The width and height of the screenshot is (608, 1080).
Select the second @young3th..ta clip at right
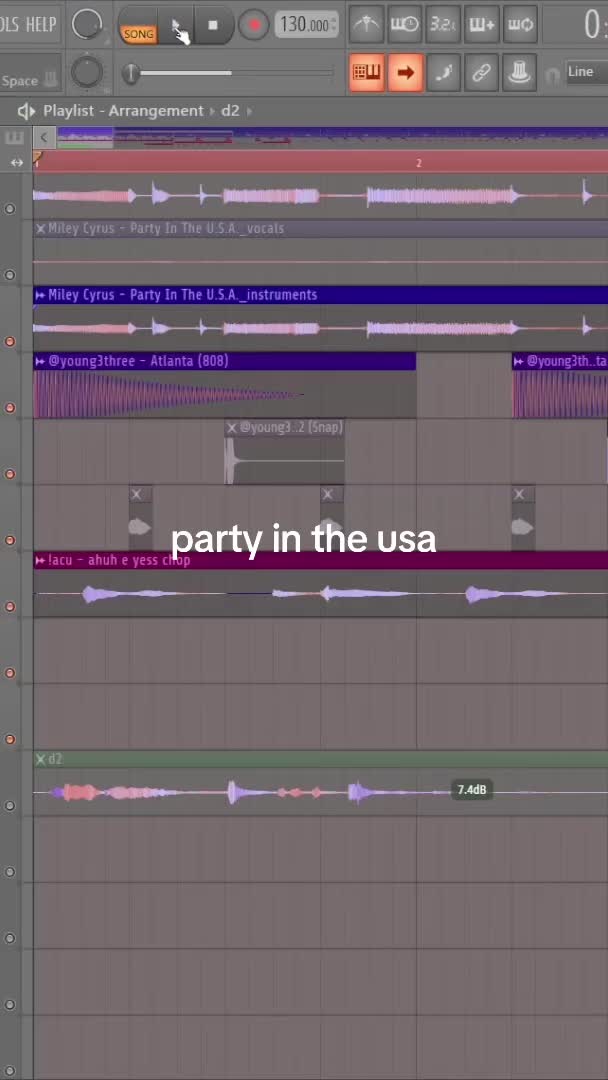560,384
